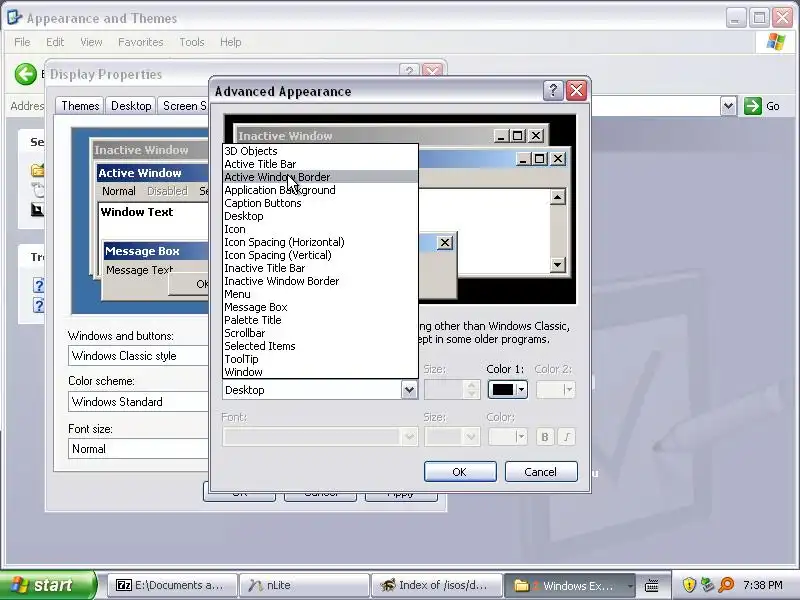Open the Help menu
Viewport: 800px width, 600px height.
pos(230,42)
